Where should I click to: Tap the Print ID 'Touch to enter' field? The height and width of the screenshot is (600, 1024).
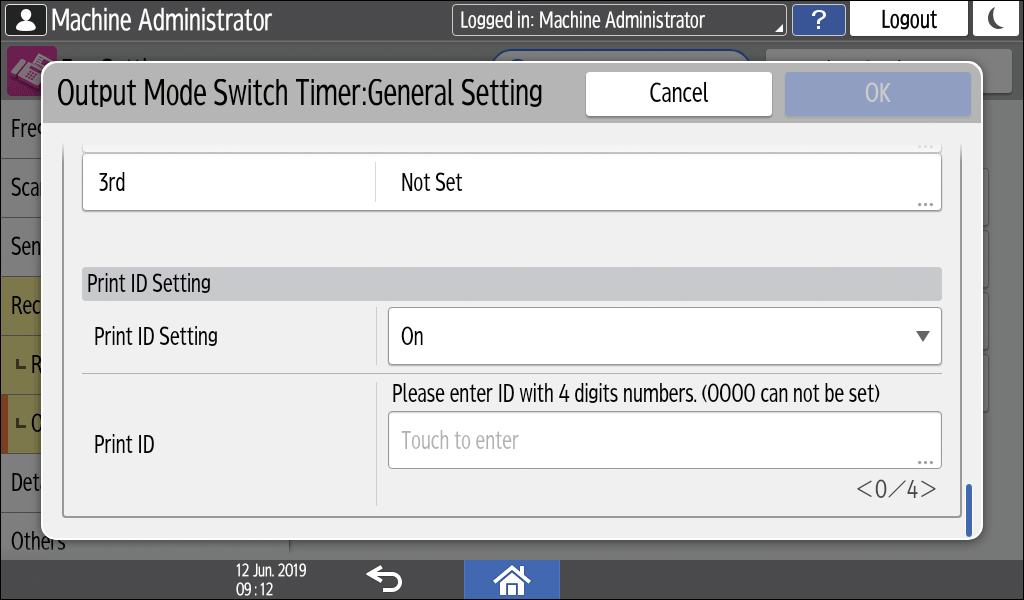664,440
